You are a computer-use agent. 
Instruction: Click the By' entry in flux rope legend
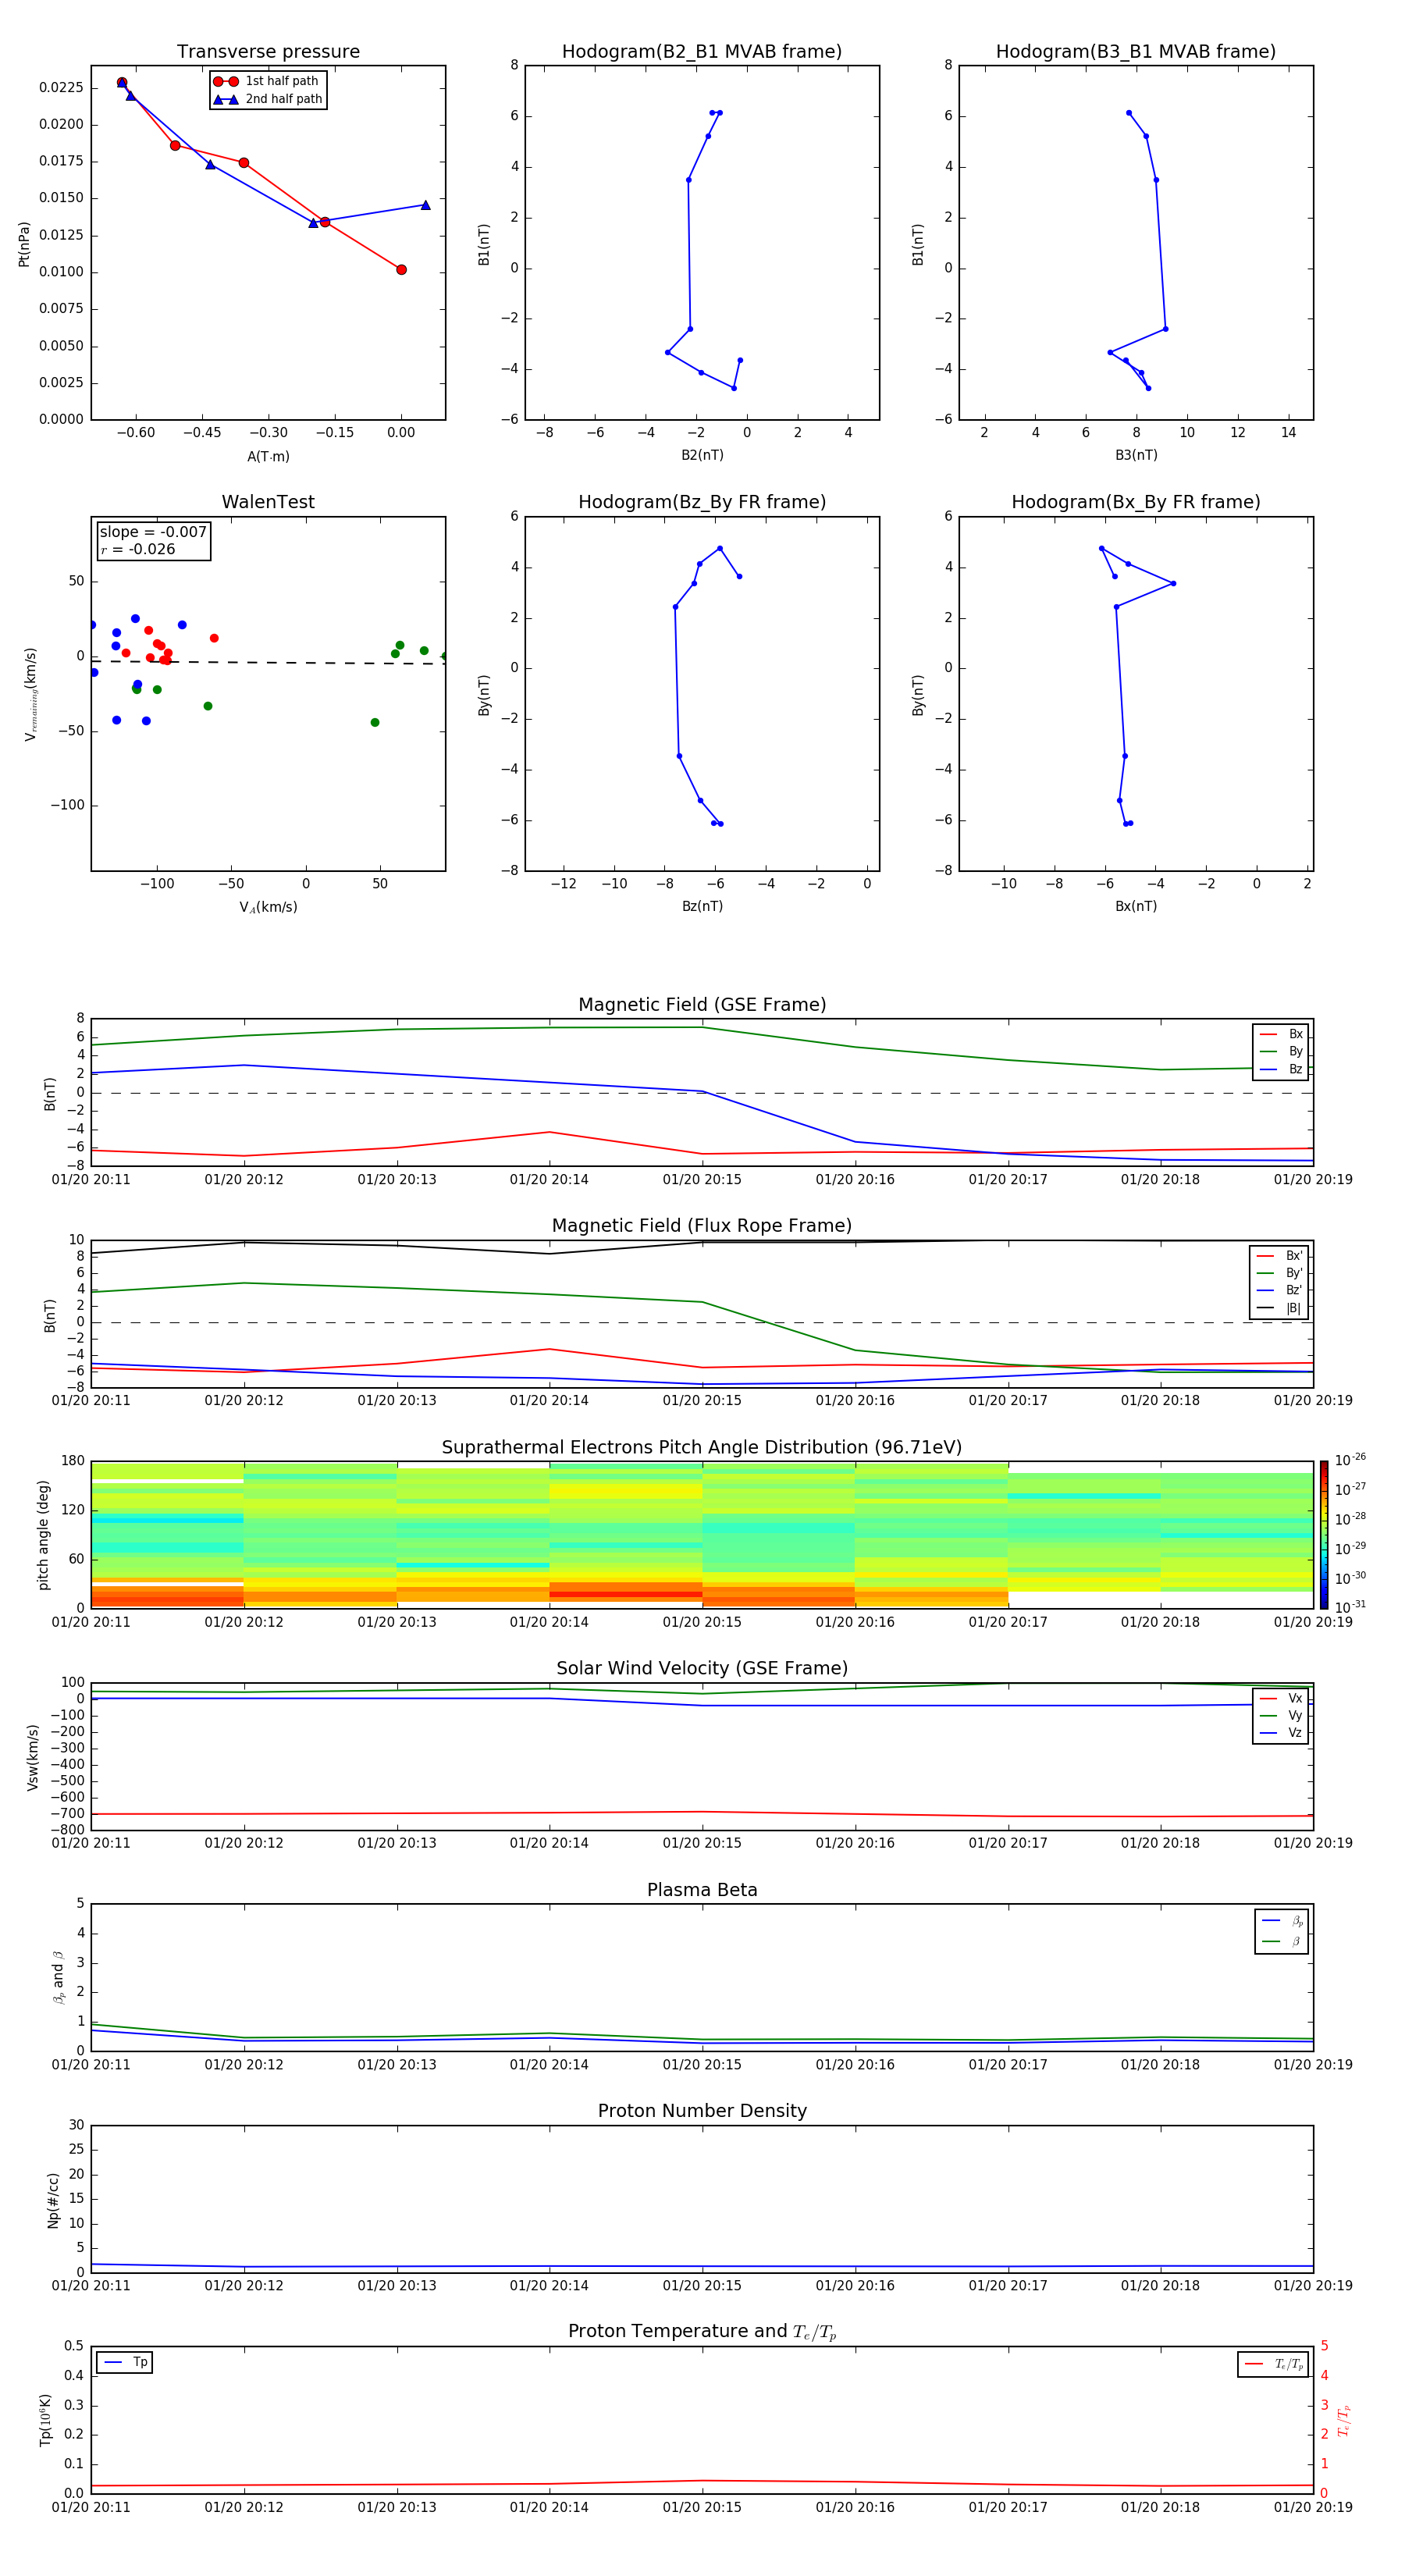click(x=1279, y=1273)
